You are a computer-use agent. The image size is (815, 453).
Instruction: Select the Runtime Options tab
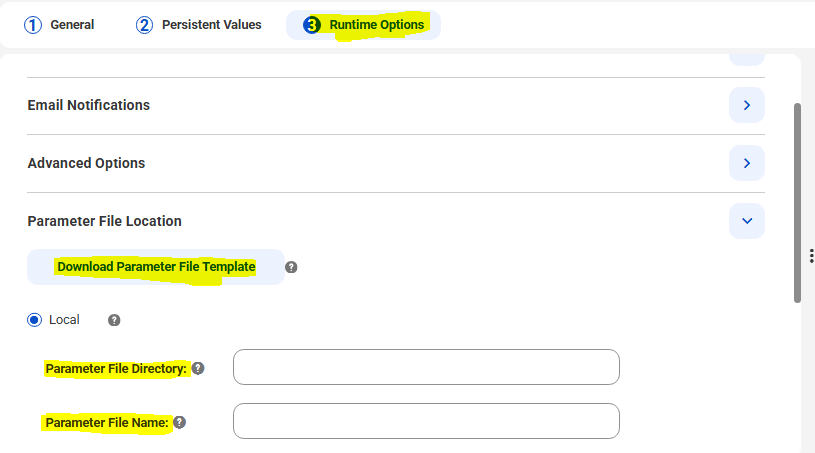click(x=364, y=25)
